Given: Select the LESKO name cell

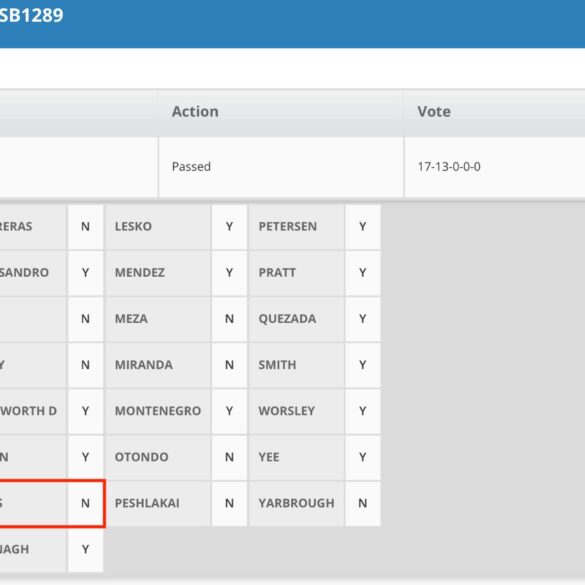Looking at the screenshot, I should 158,227.
